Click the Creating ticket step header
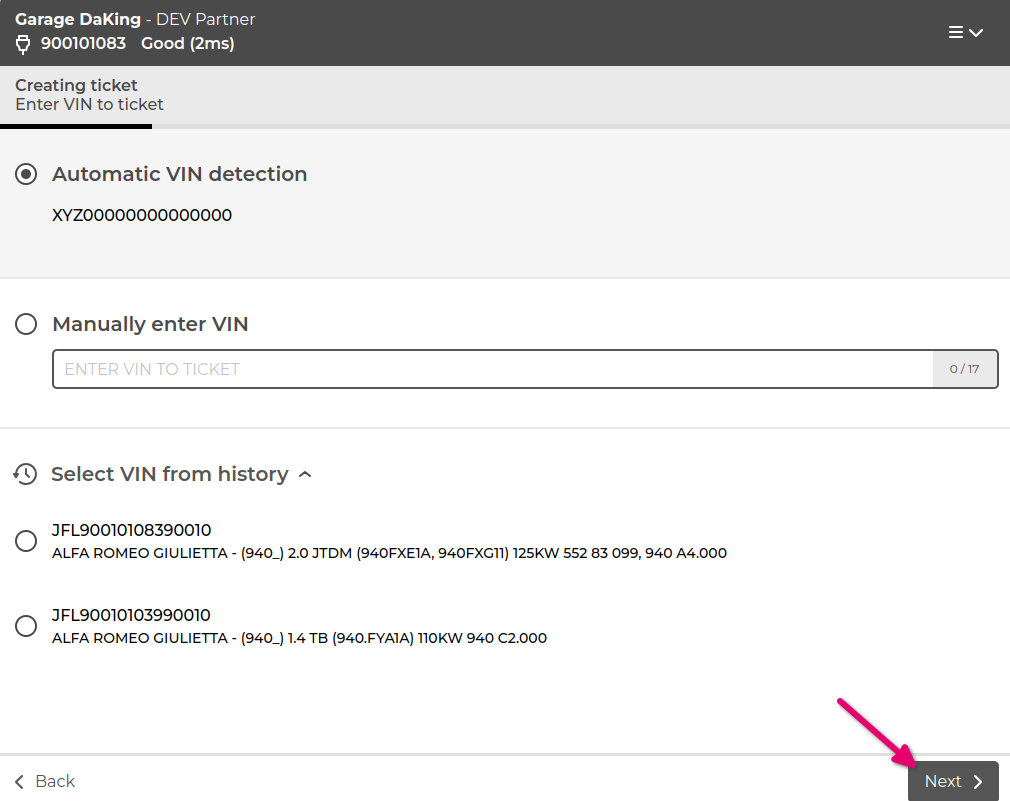1010x801 pixels. pos(78,85)
